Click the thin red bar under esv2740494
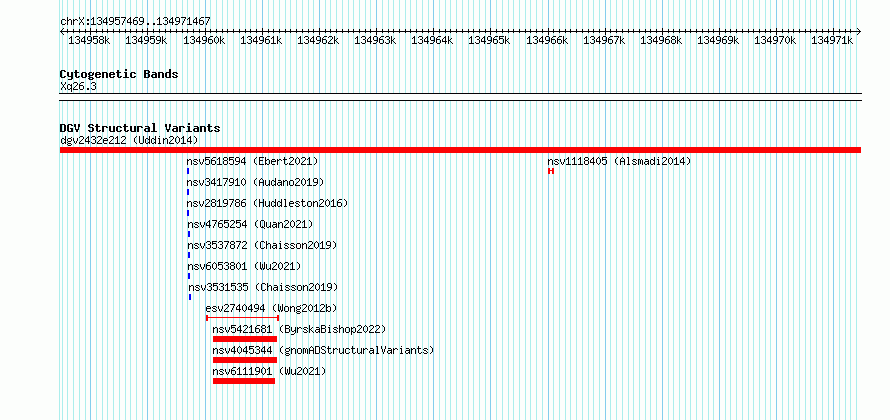This screenshot has width=890, height=420. pos(242,318)
